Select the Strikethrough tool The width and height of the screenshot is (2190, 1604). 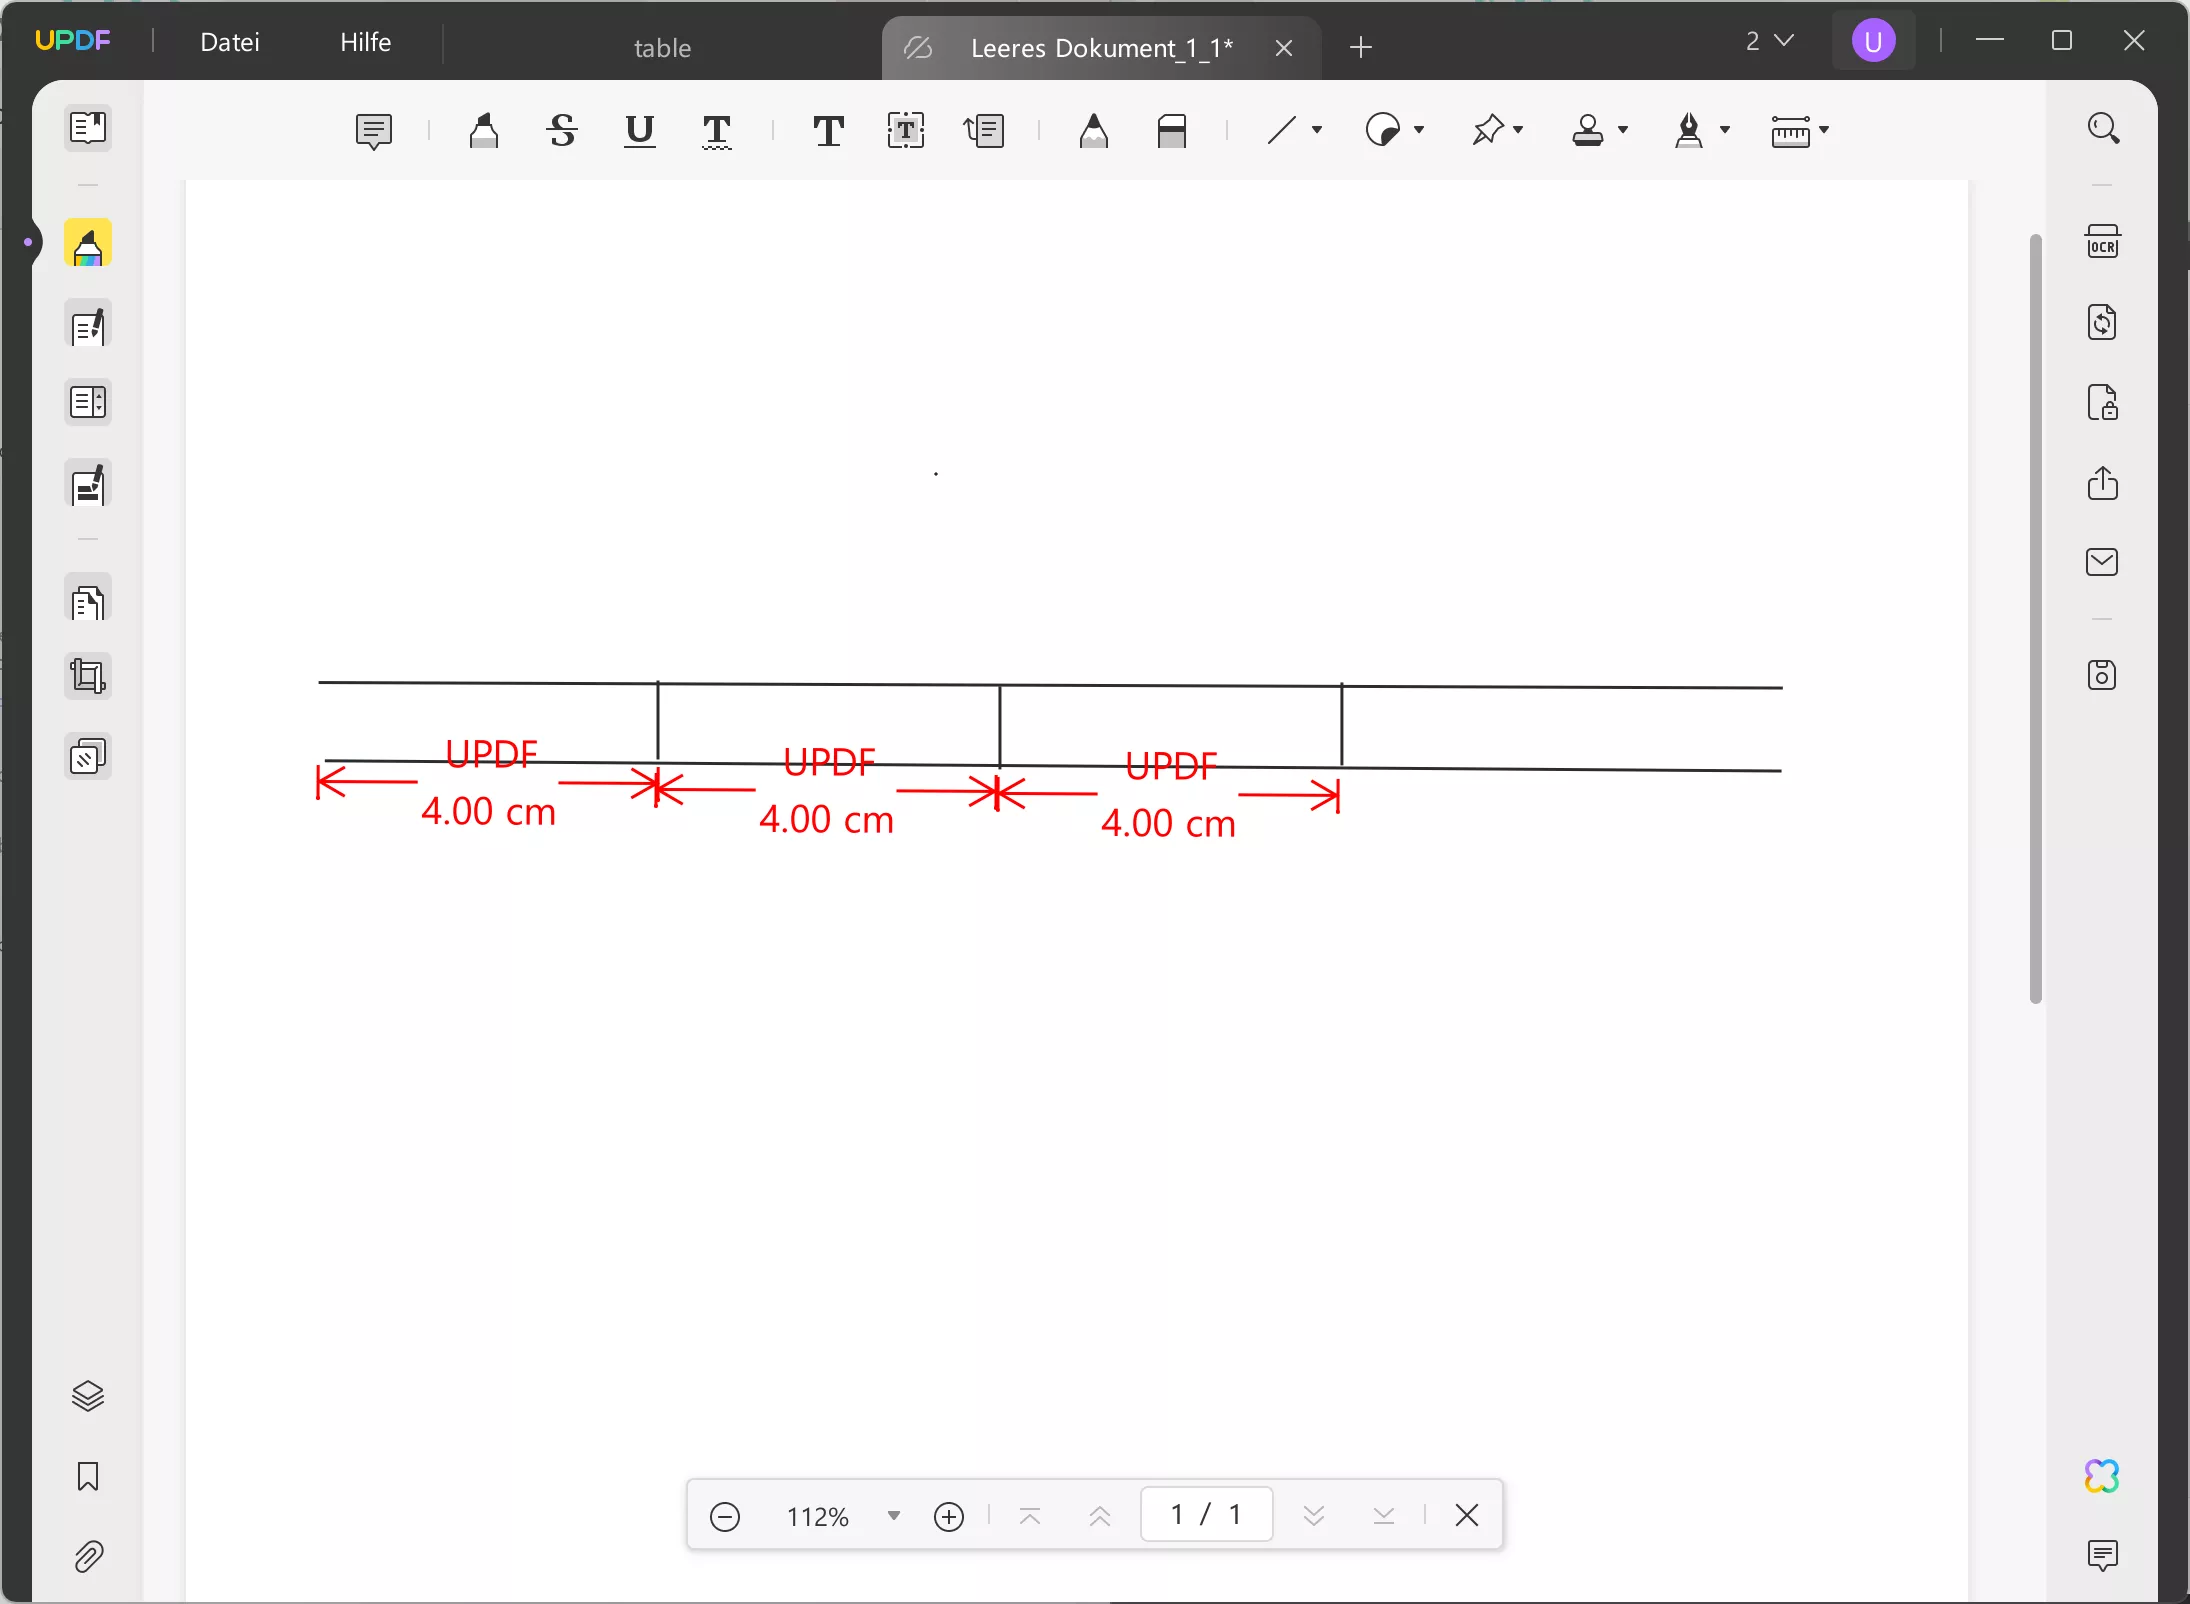(x=562, y=131)
